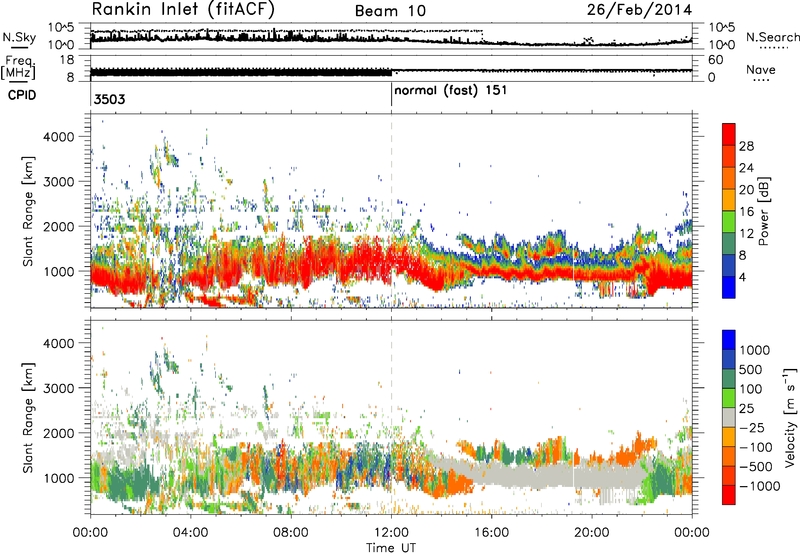Click the 'Rankin Inlet (fitACF)' title
The image size is (800, 554).
point(183,9)
